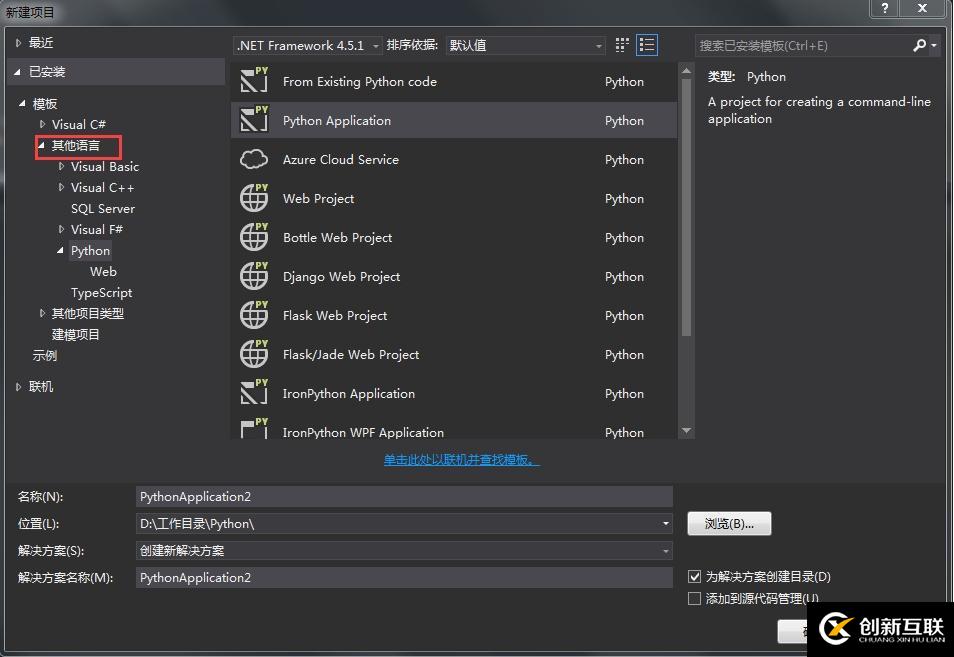
Task: Click the search installed templates field
Action: pyautogui.click(x=803, y=46)
